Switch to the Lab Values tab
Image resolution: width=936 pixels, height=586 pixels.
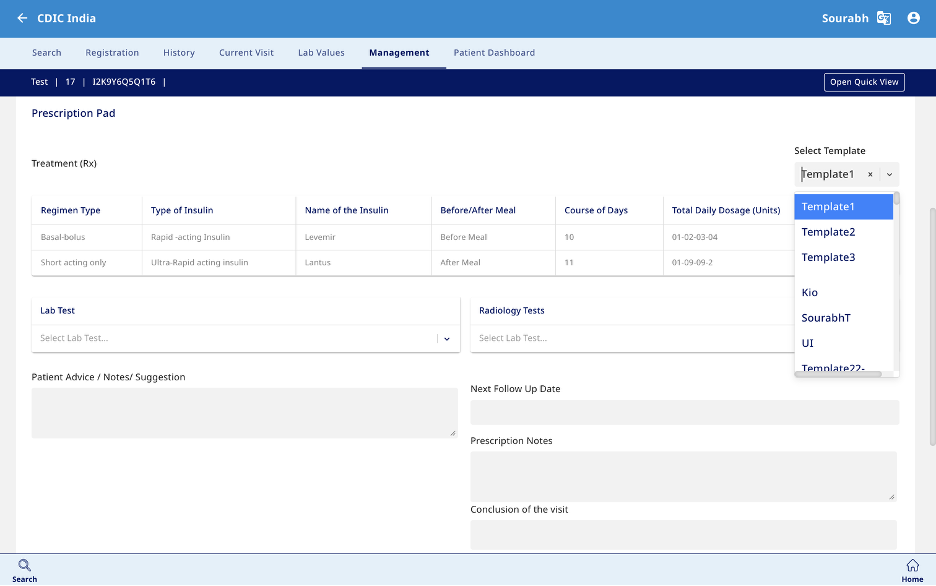tap(321, 52)
